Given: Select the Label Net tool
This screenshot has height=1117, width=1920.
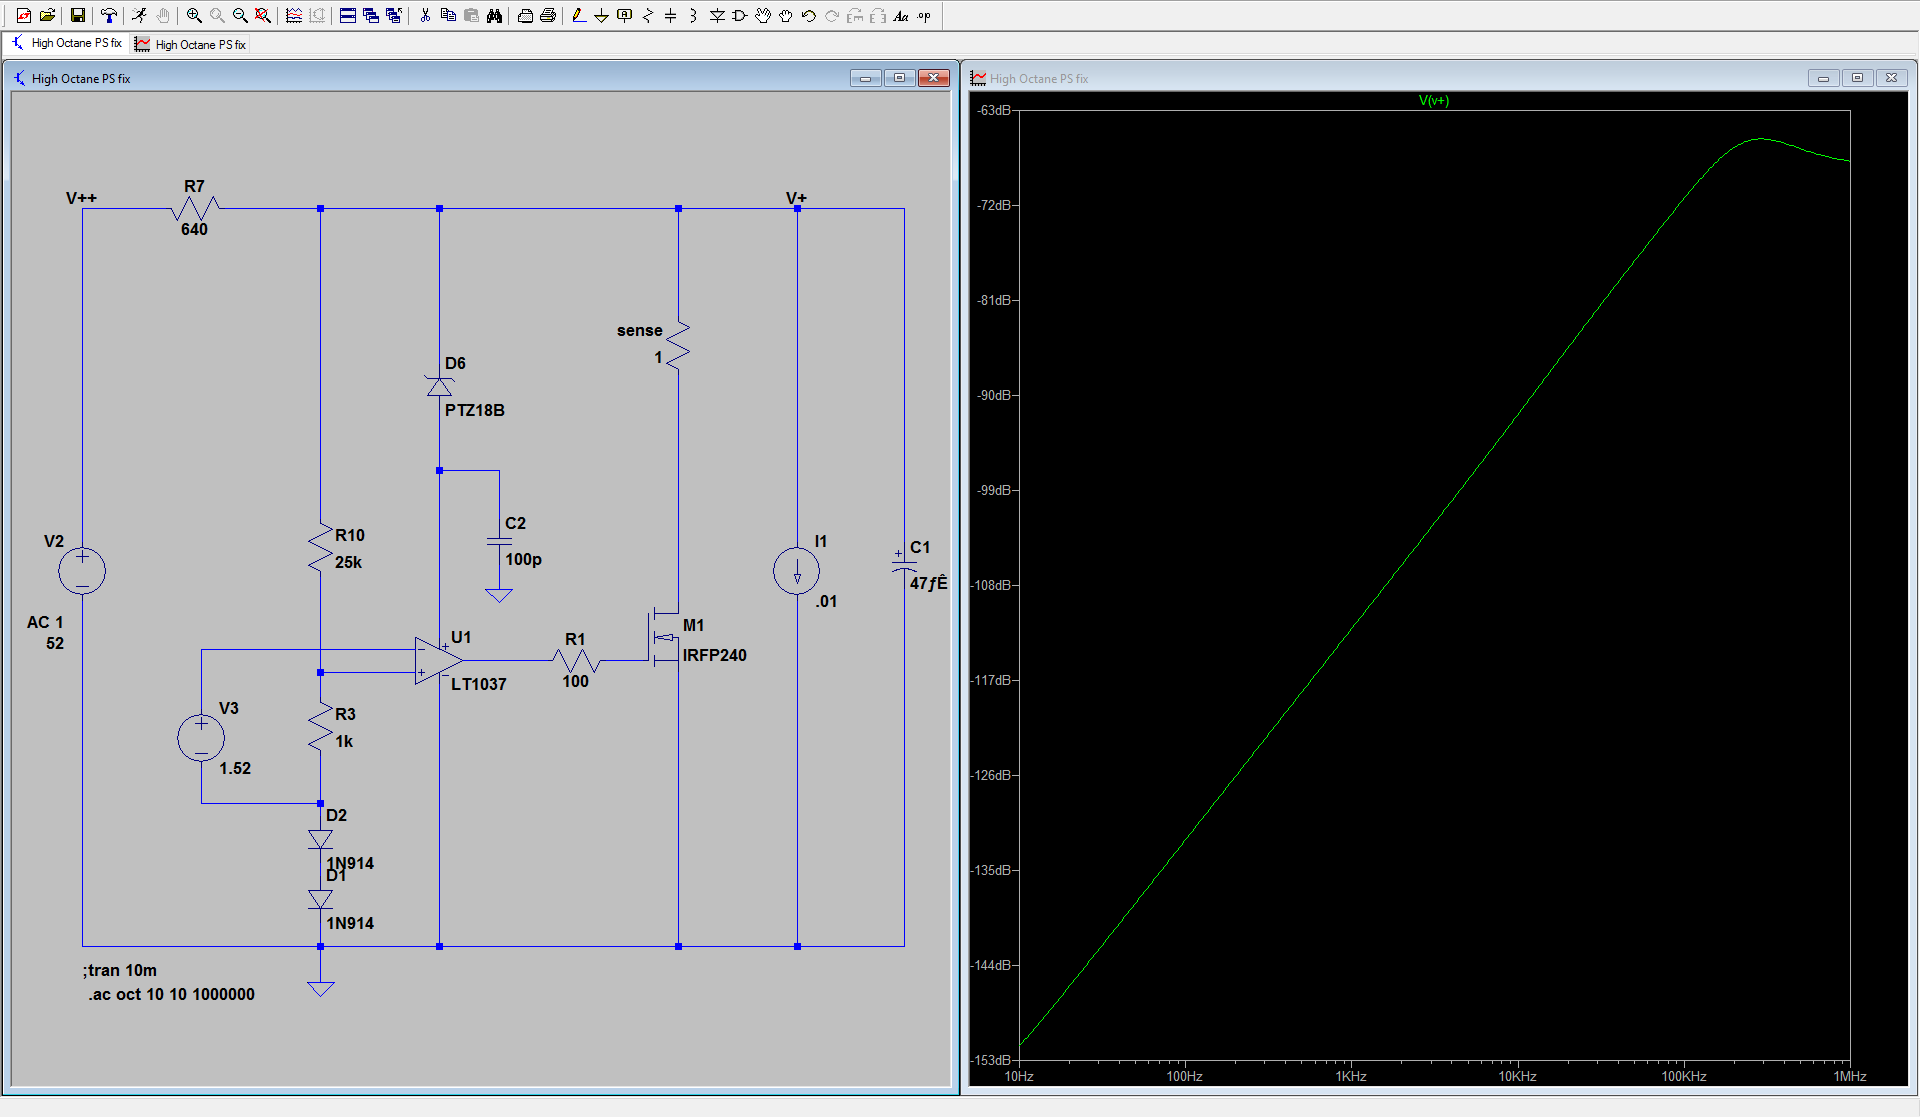Looking at the screenshot, I should (625, 15).
